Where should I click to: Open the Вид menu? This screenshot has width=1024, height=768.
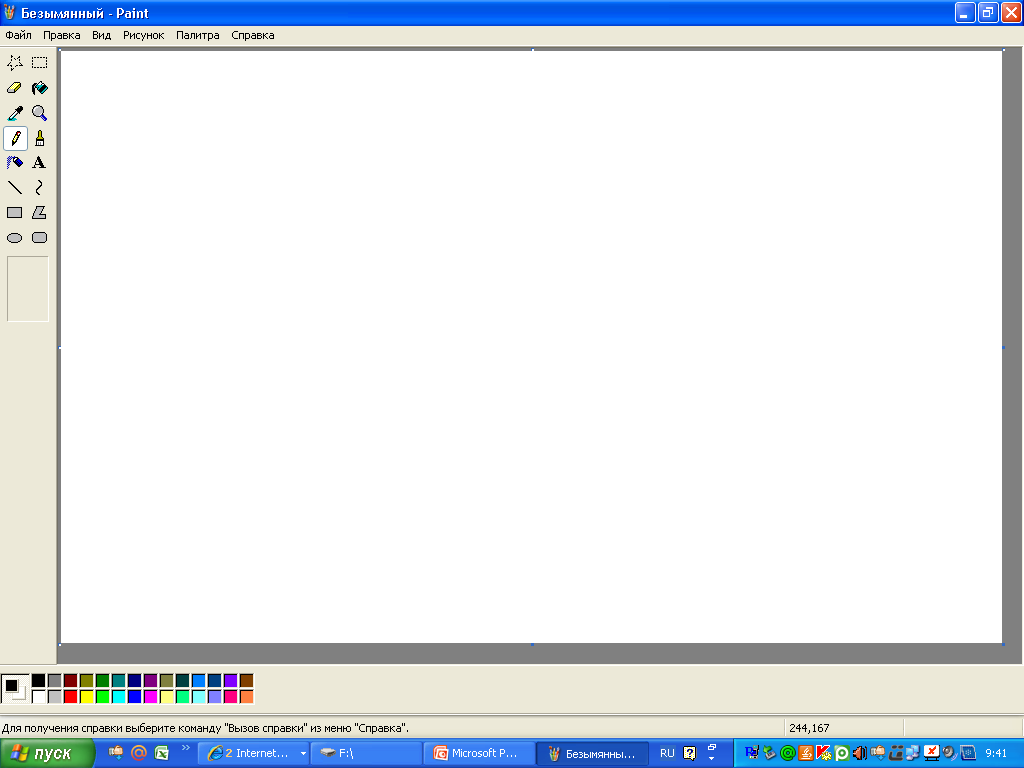tap(101, 35)
